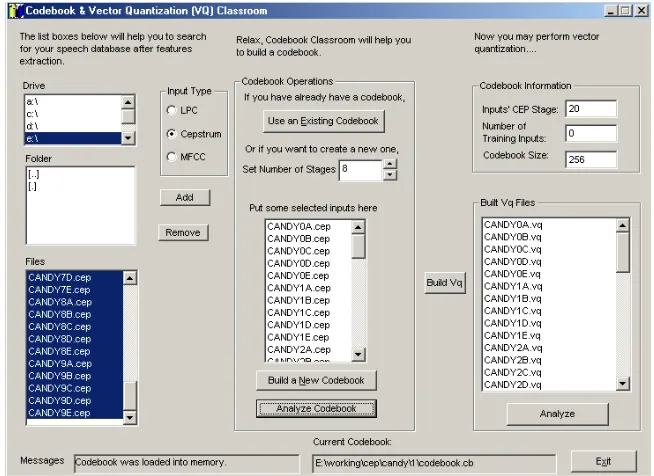The image size is (654, 476).
Task: Click the Built Vq Files scrollbar thumb
Action: [x=623, y=252]
